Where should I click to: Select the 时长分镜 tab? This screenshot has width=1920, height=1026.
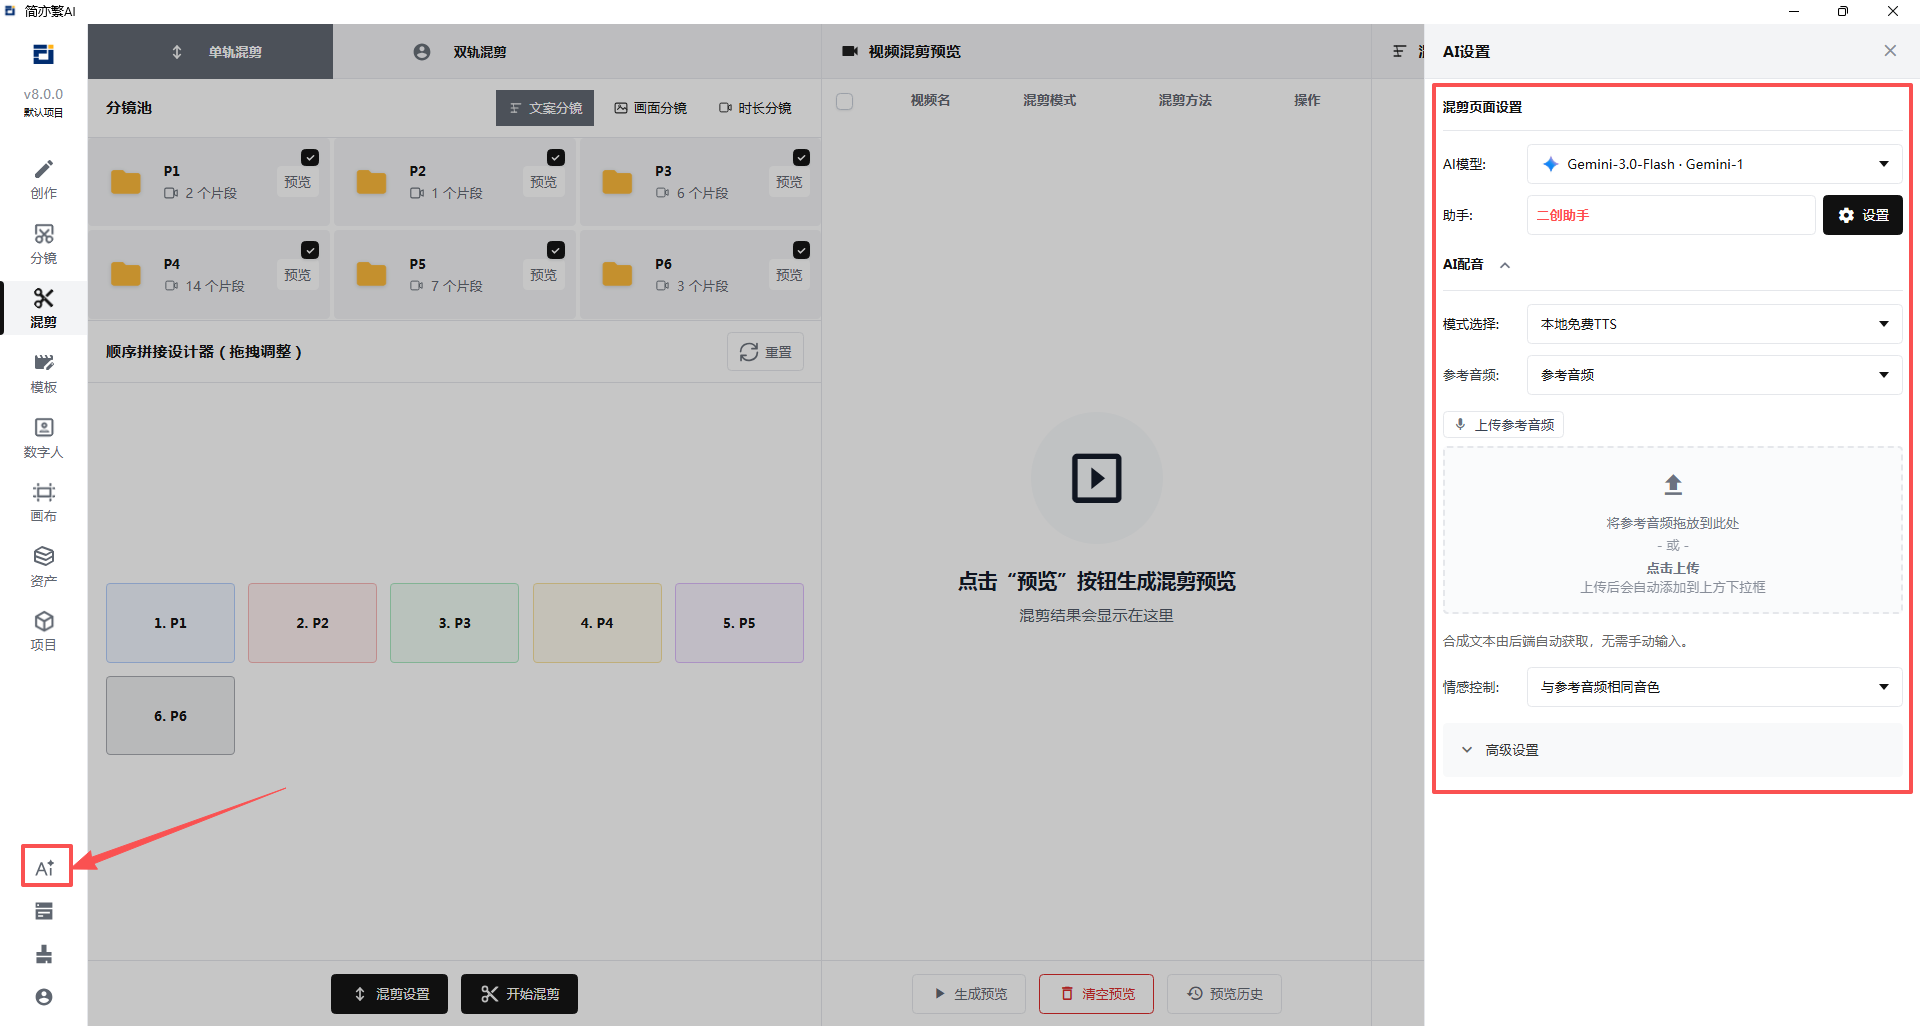[x=755, y=108]
